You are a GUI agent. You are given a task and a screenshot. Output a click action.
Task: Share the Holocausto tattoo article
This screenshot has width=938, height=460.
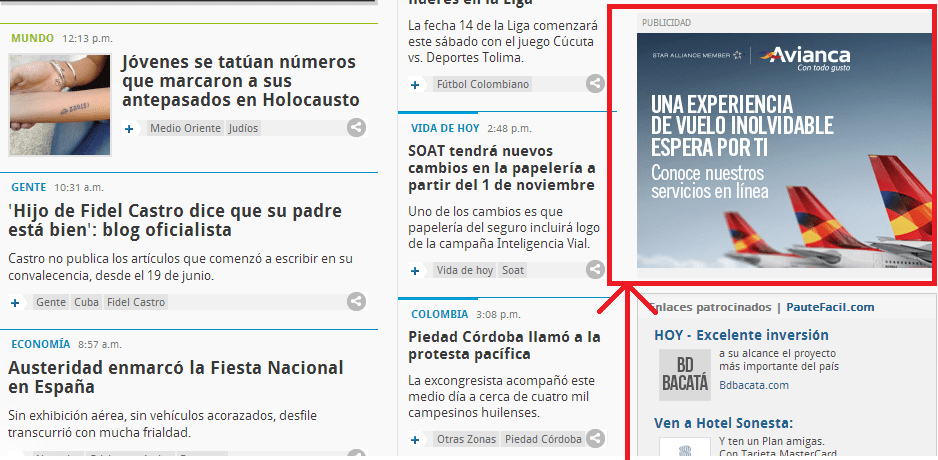coord(357,127)
